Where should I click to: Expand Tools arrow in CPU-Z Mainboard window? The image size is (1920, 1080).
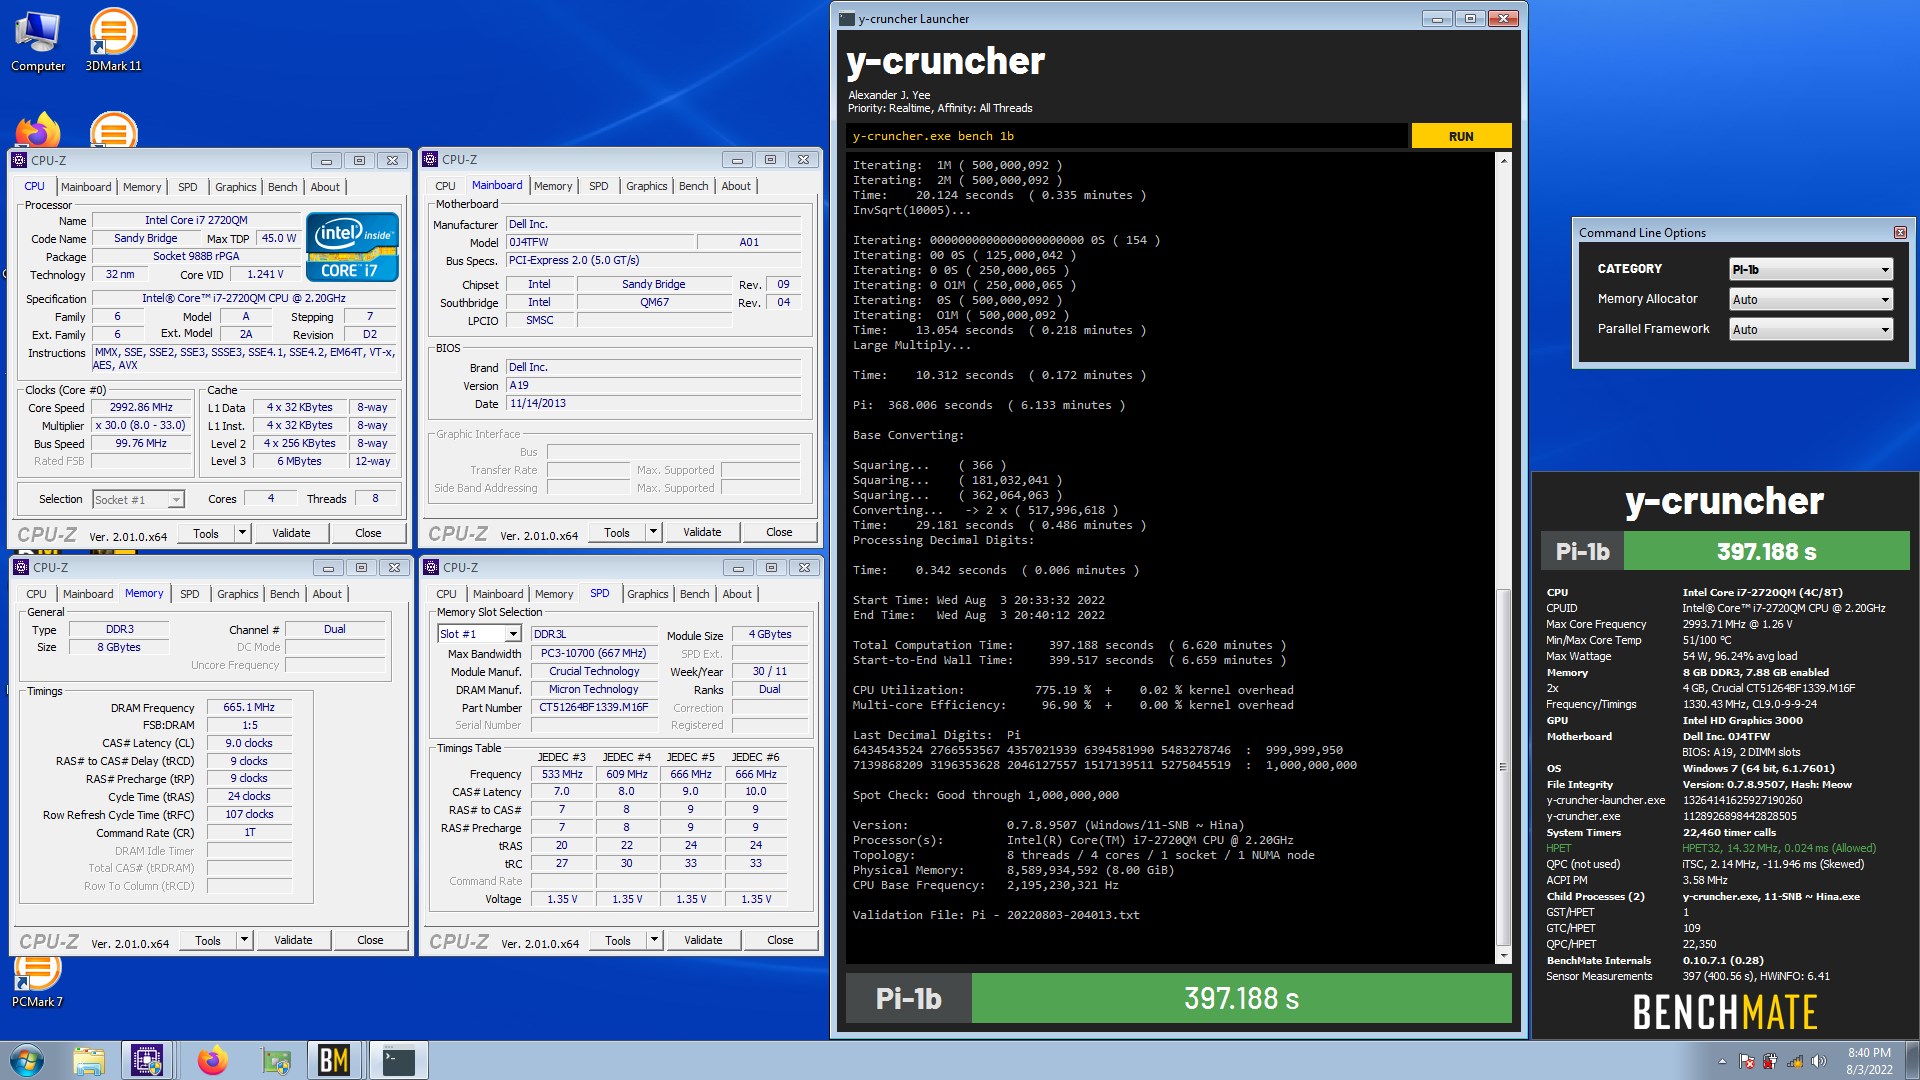653,532
